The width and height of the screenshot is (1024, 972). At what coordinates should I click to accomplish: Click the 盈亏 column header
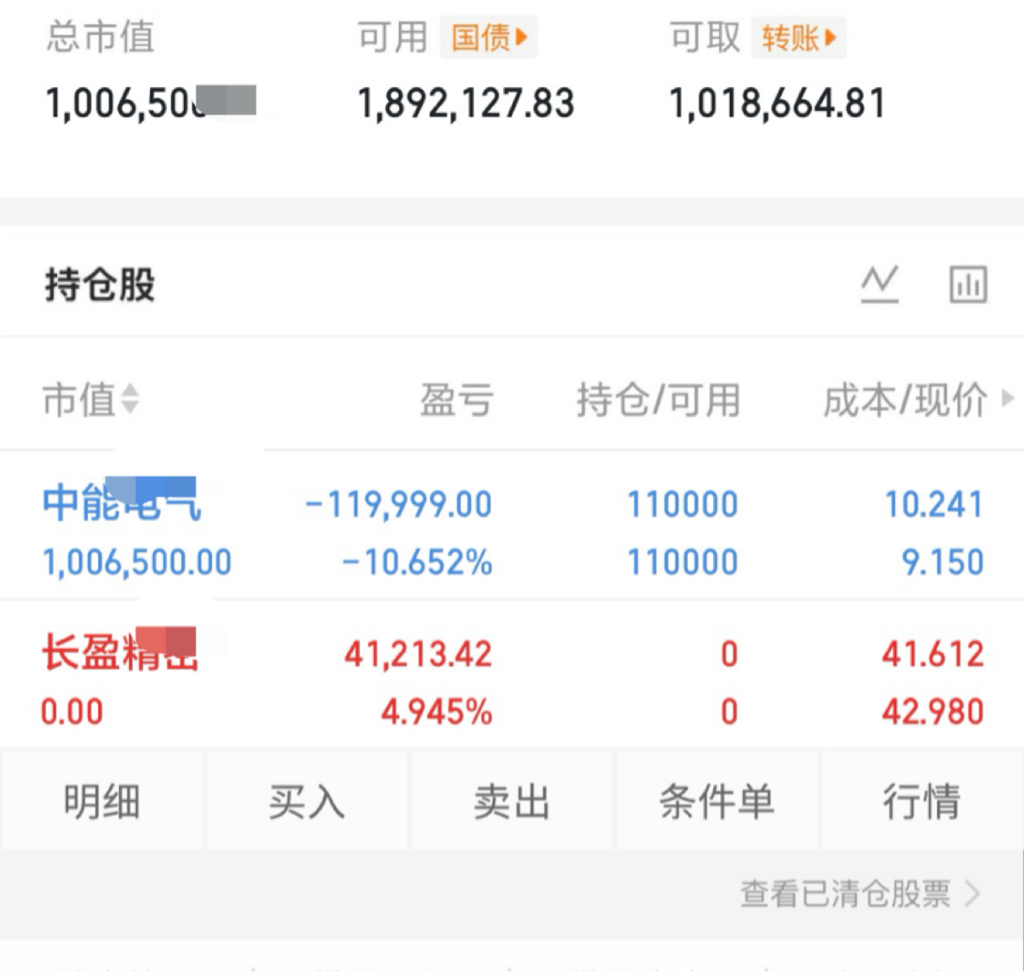click(x=456, y=399)
